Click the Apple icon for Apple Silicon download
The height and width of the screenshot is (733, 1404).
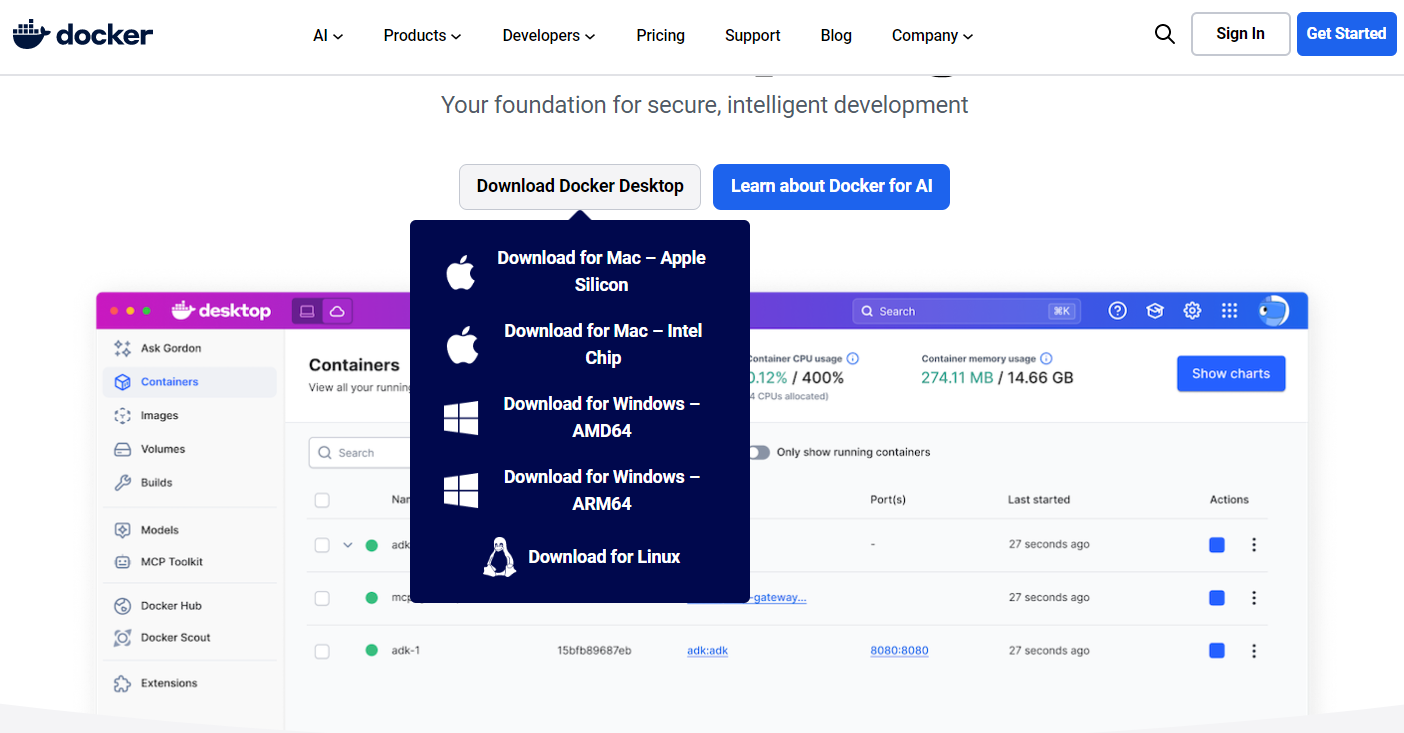click(x=460, y=272)
